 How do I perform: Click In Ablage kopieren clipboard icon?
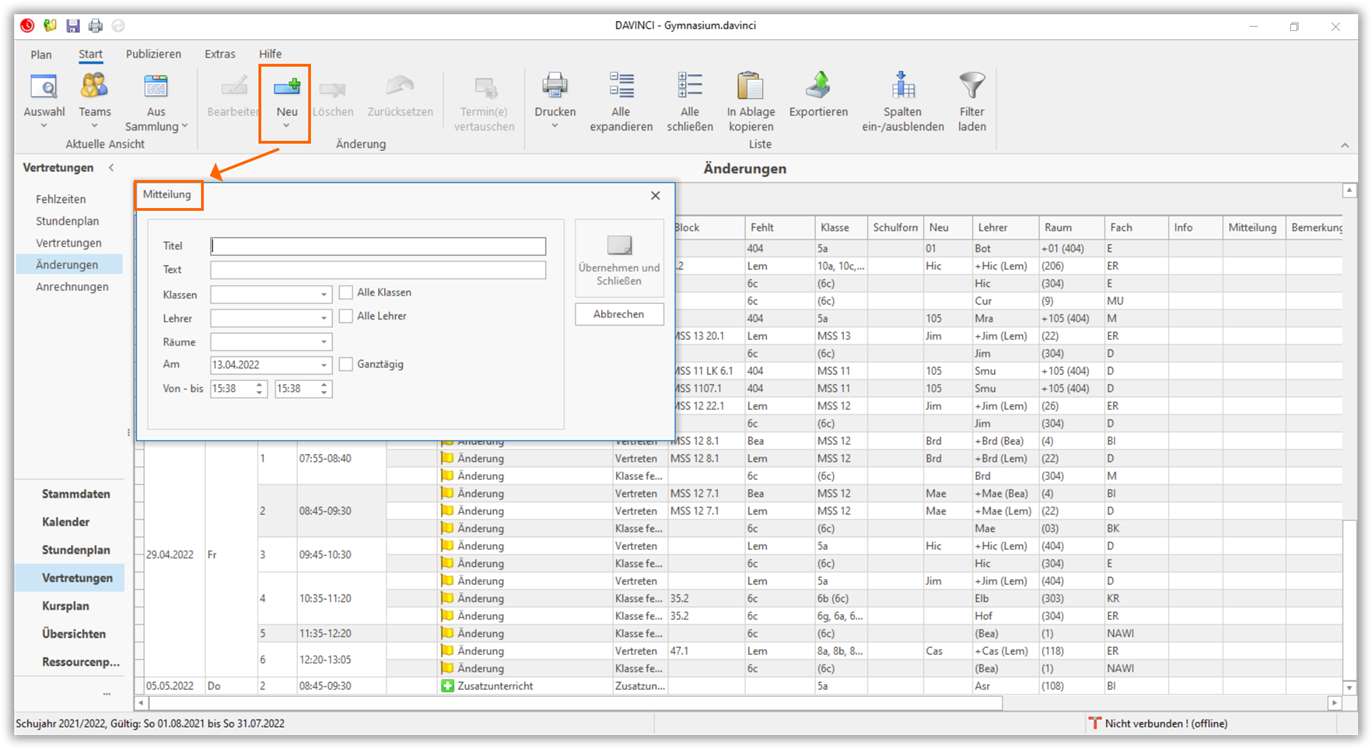(750, 87)
